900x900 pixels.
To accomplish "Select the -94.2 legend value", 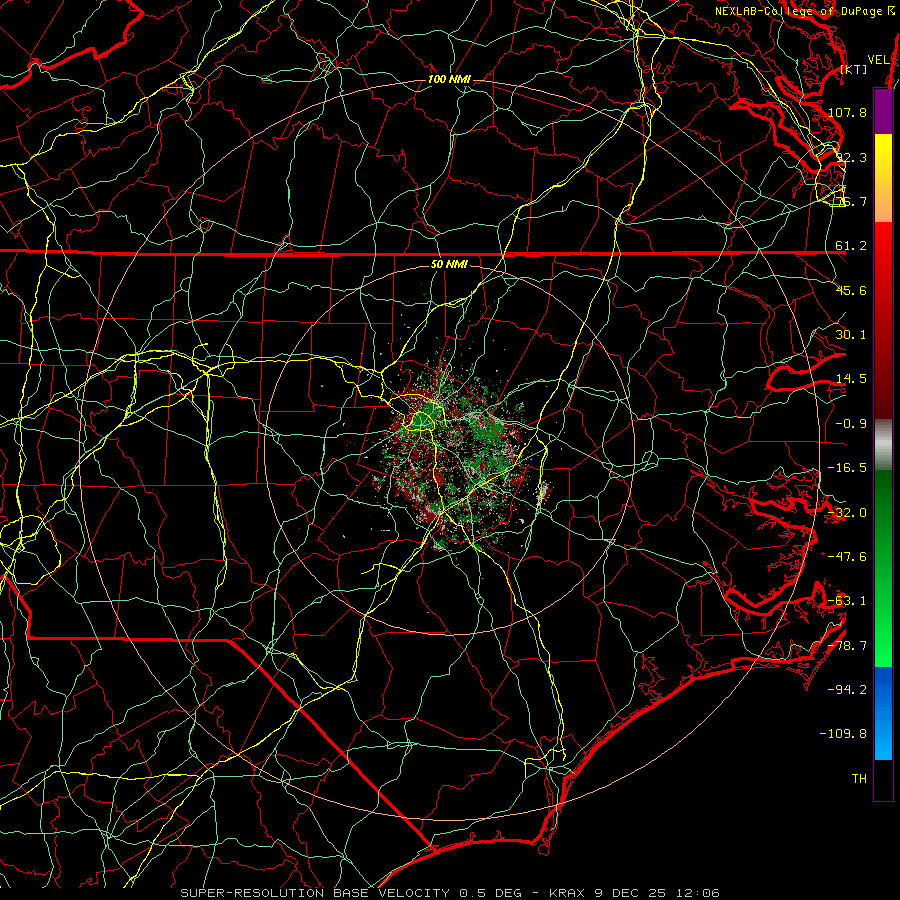I will coord(847,690).
